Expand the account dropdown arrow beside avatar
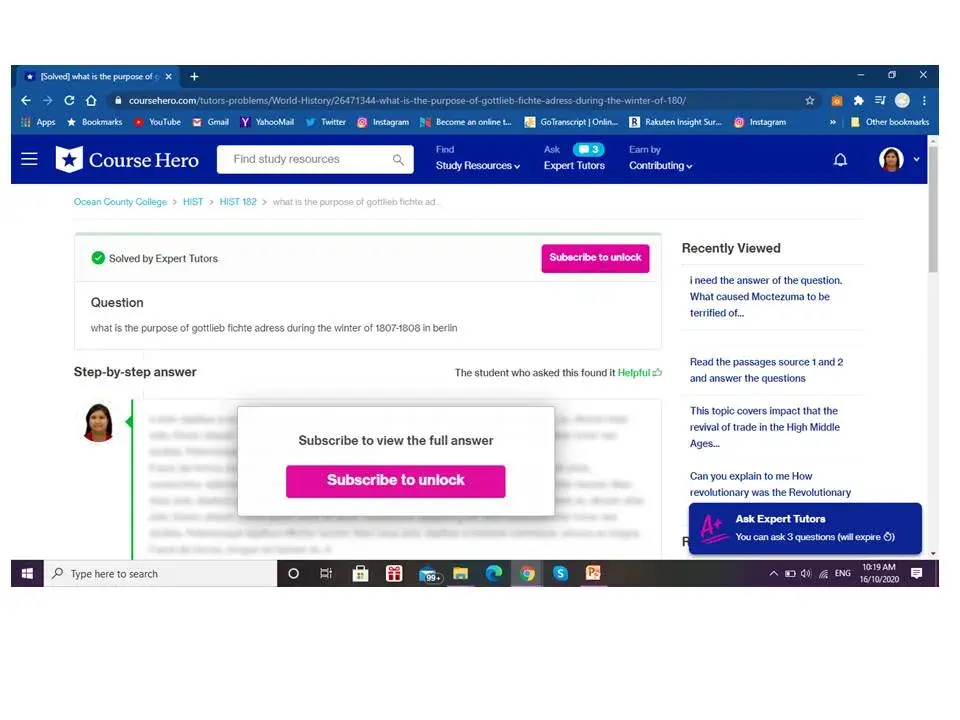This screenshot has height=720, width=960. [917, 159]
